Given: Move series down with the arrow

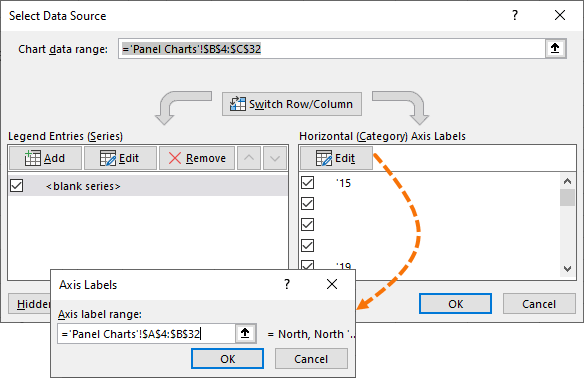Looking at the screenshot, I should click(275, 158).
